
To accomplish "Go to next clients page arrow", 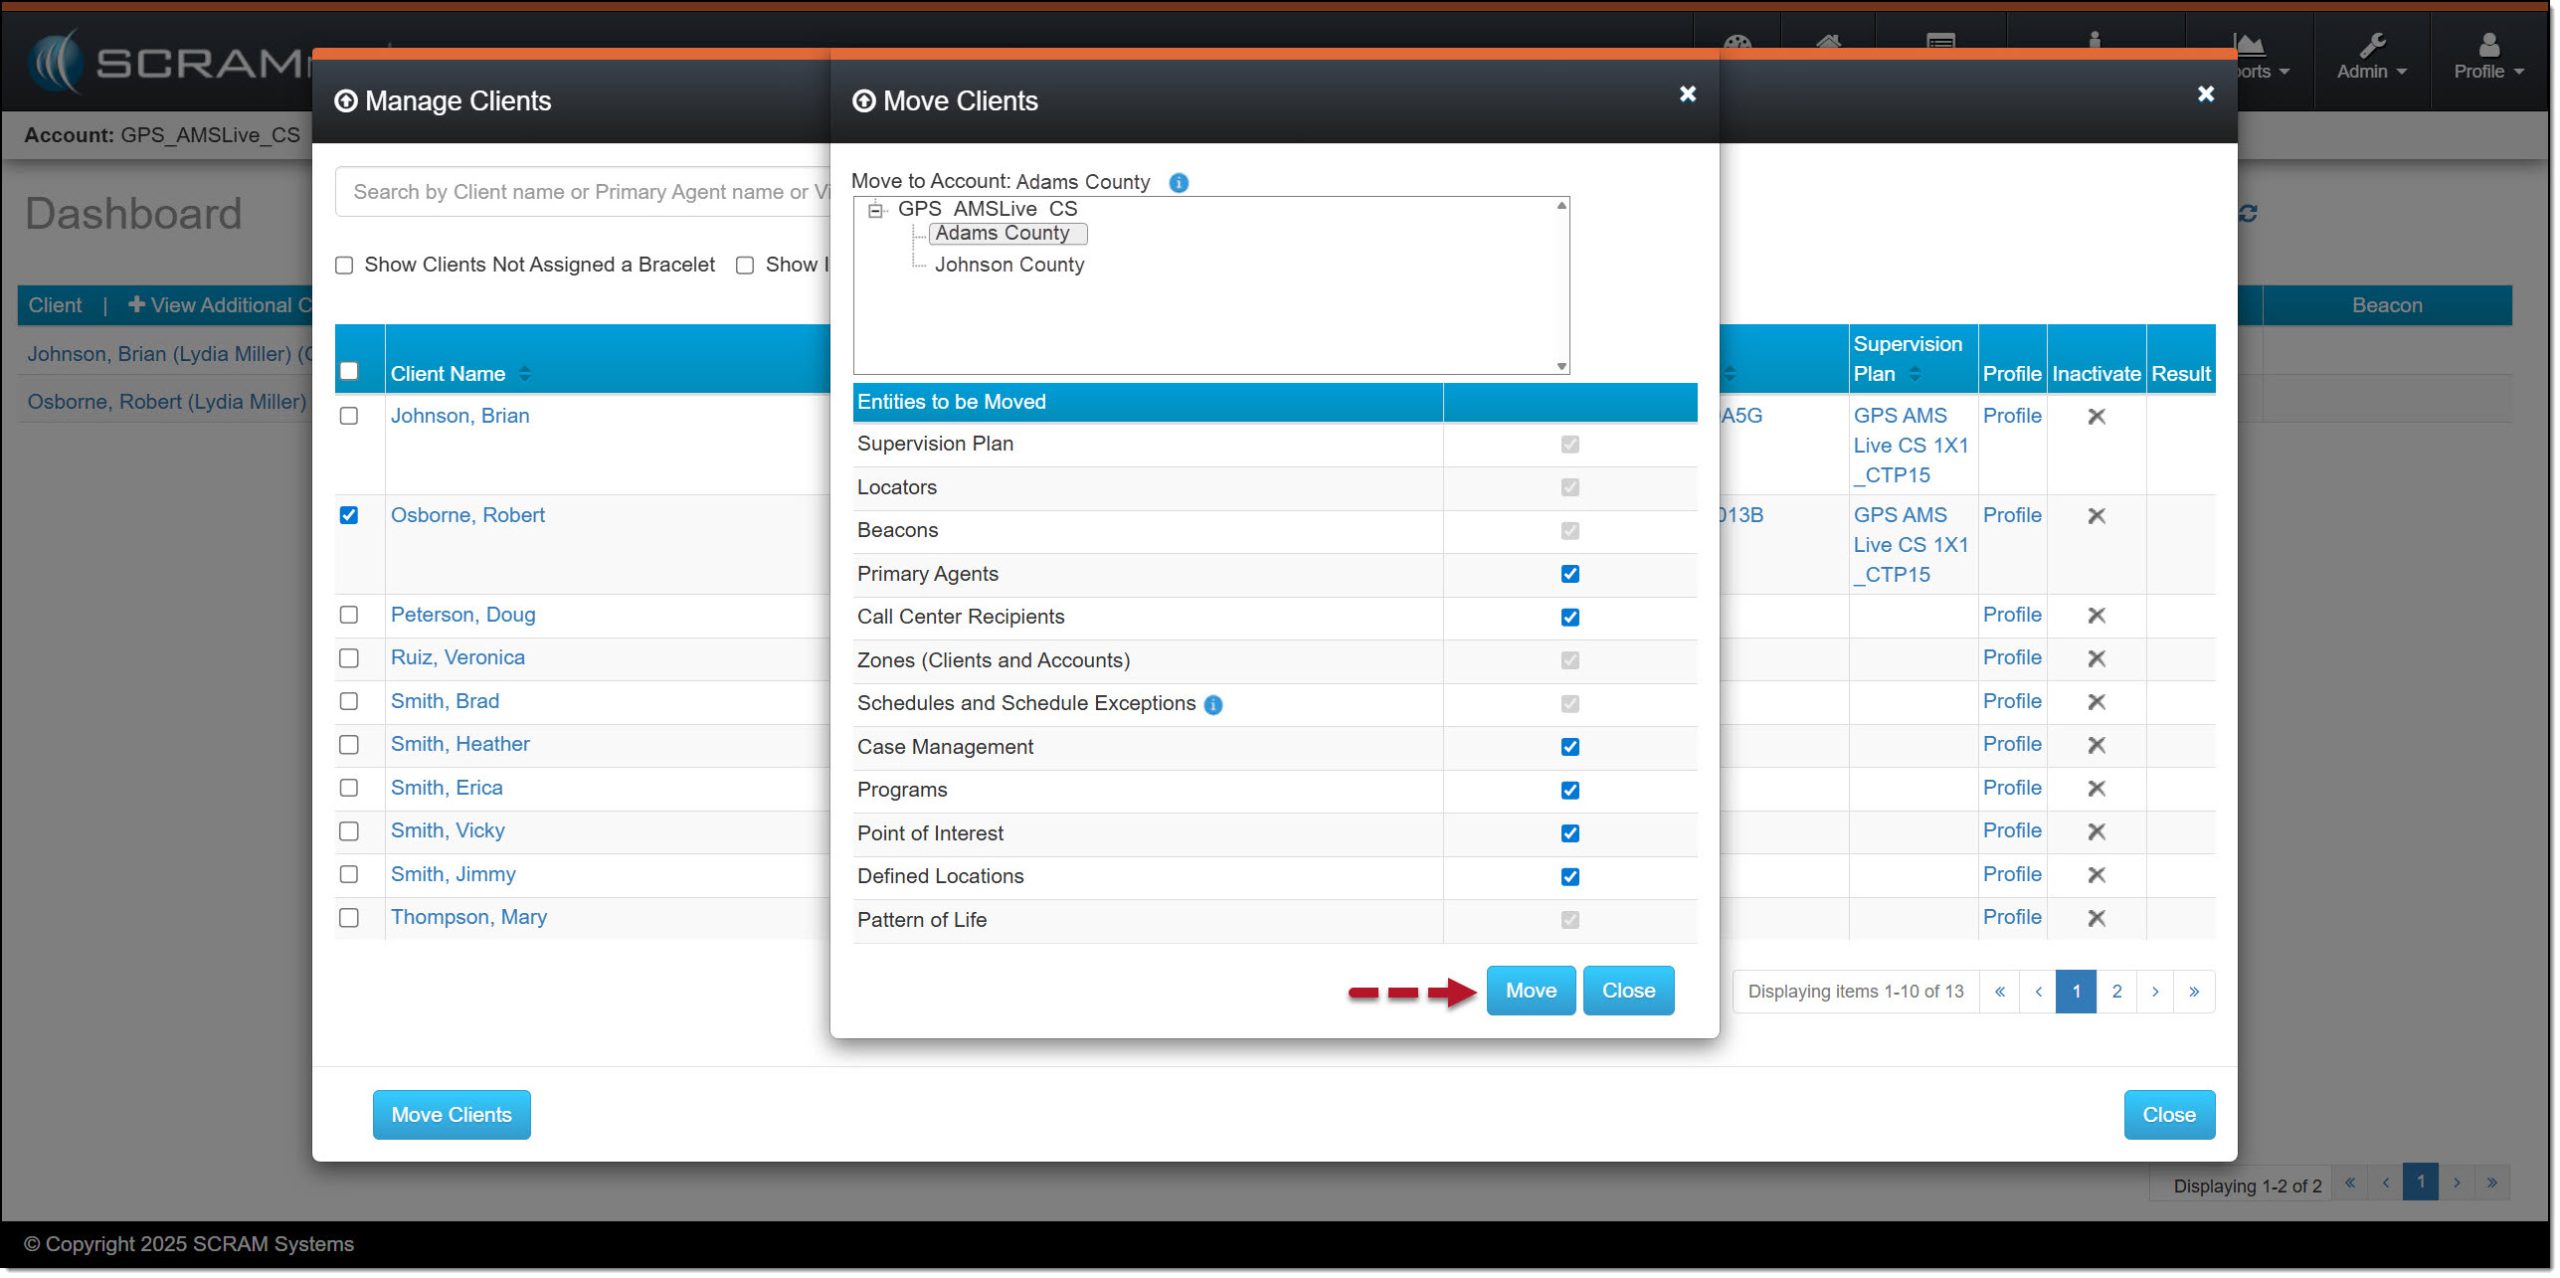I will [2155, 992].
